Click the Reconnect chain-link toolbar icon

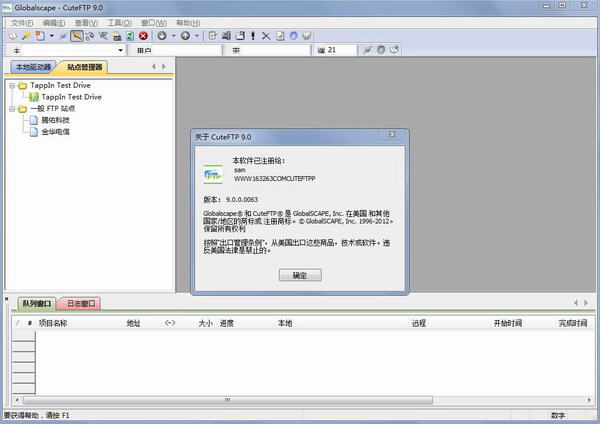90,36
